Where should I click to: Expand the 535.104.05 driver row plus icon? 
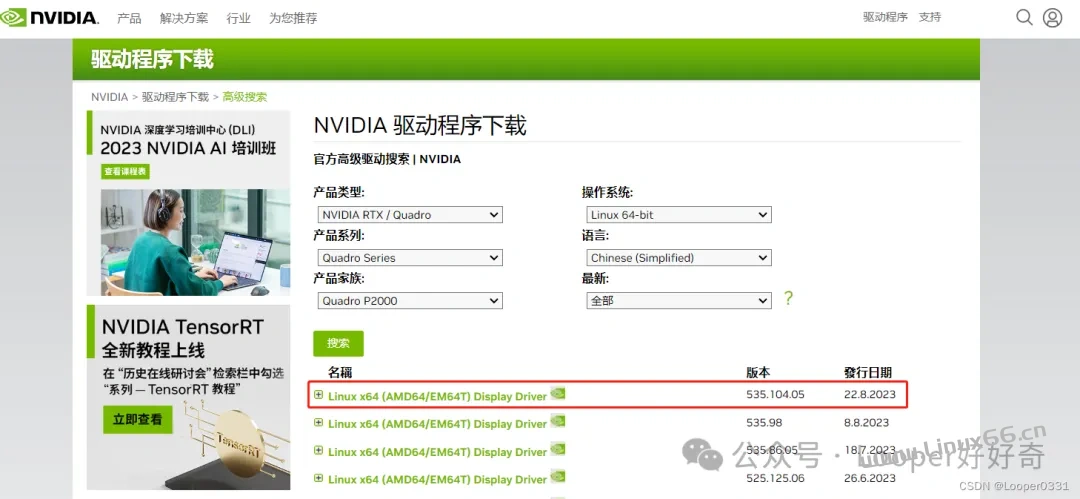(318, 395)
